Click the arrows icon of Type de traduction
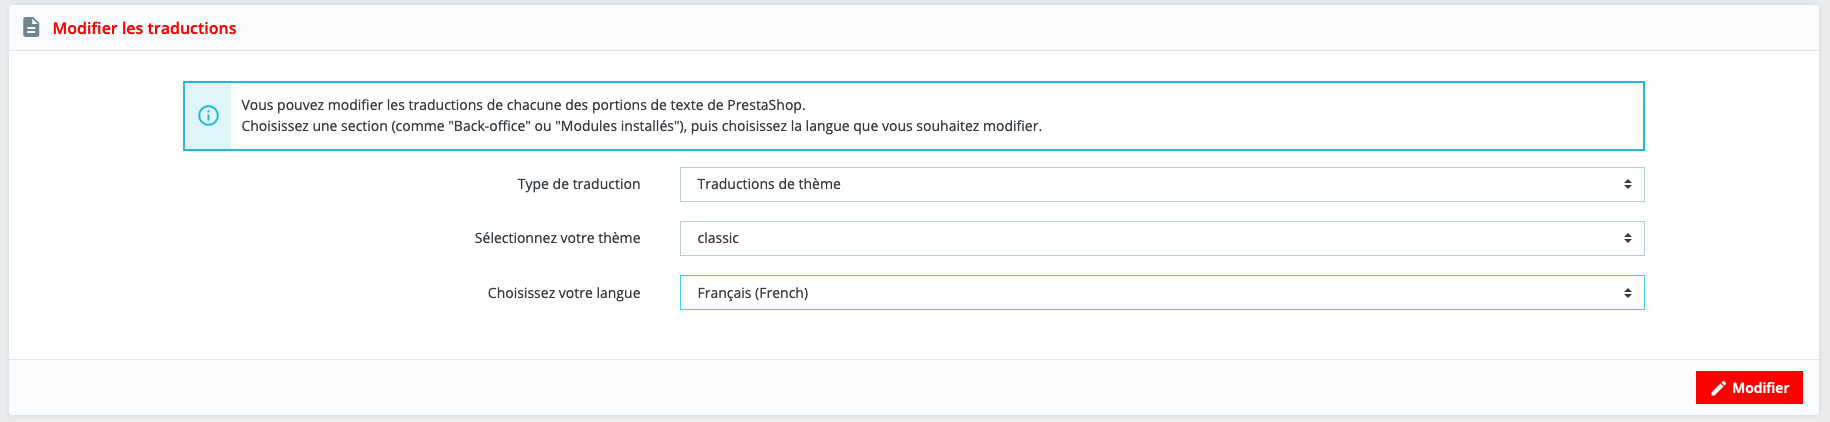Viewport: 1830px width, 422px height. tap(1627, 184)
